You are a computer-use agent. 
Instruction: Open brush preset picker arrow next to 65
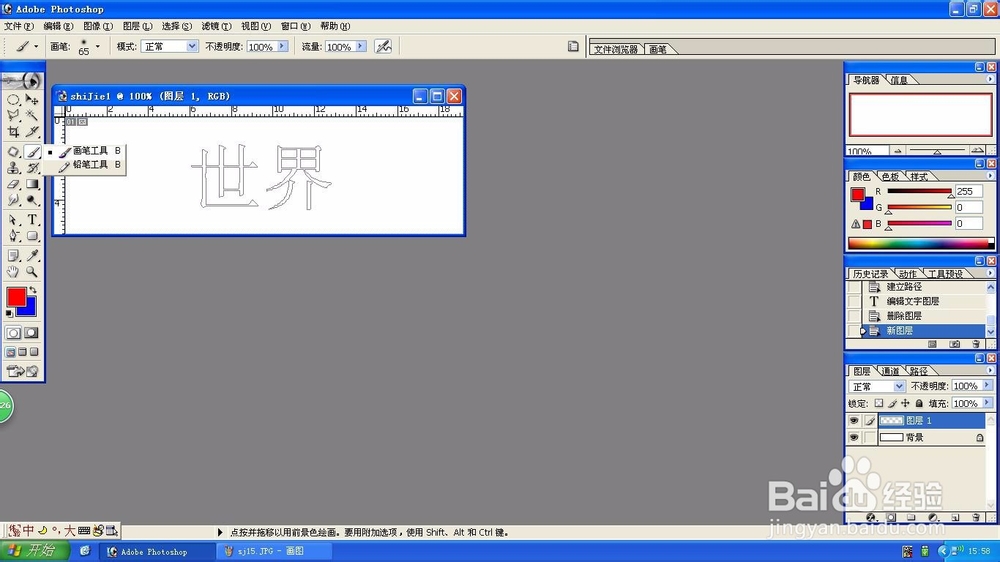(98, 47)
